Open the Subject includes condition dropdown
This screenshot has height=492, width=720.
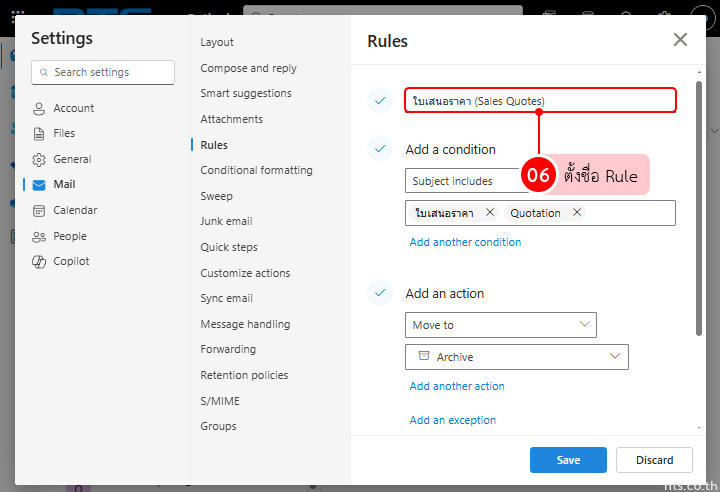click(465, 181)
